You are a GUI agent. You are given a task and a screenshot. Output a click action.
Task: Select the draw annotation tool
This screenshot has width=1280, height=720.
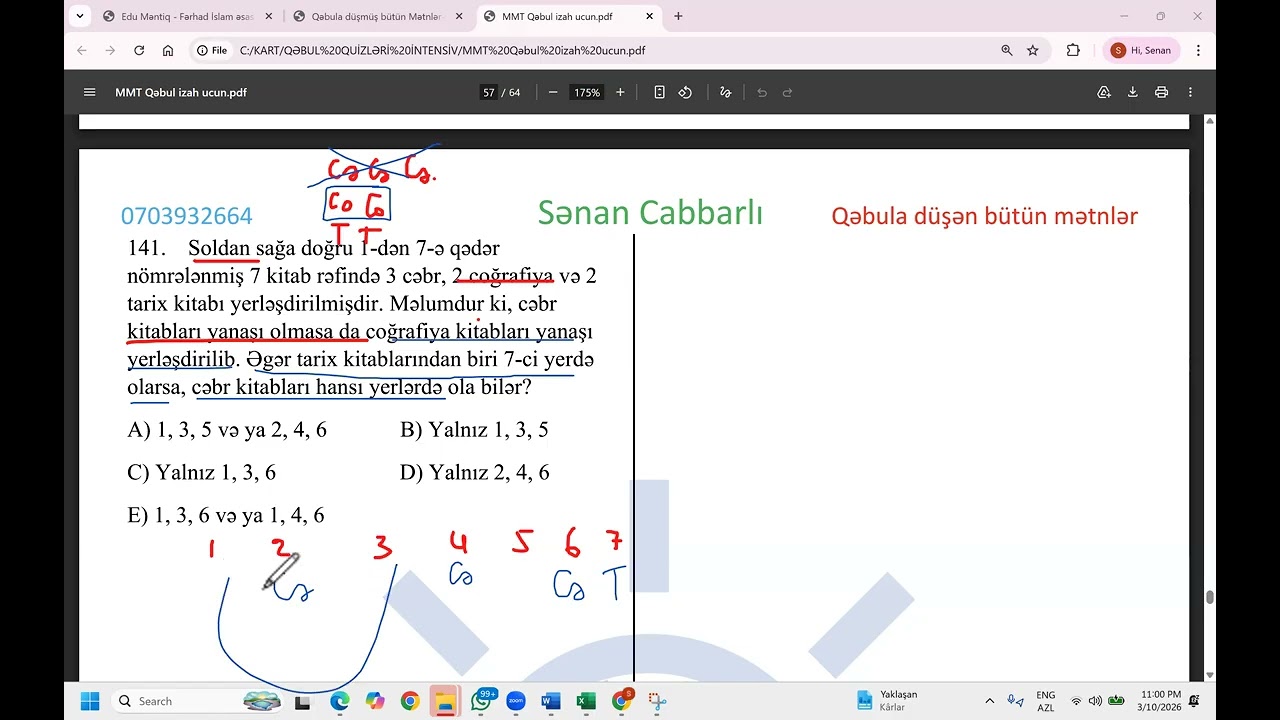(726, 92)
